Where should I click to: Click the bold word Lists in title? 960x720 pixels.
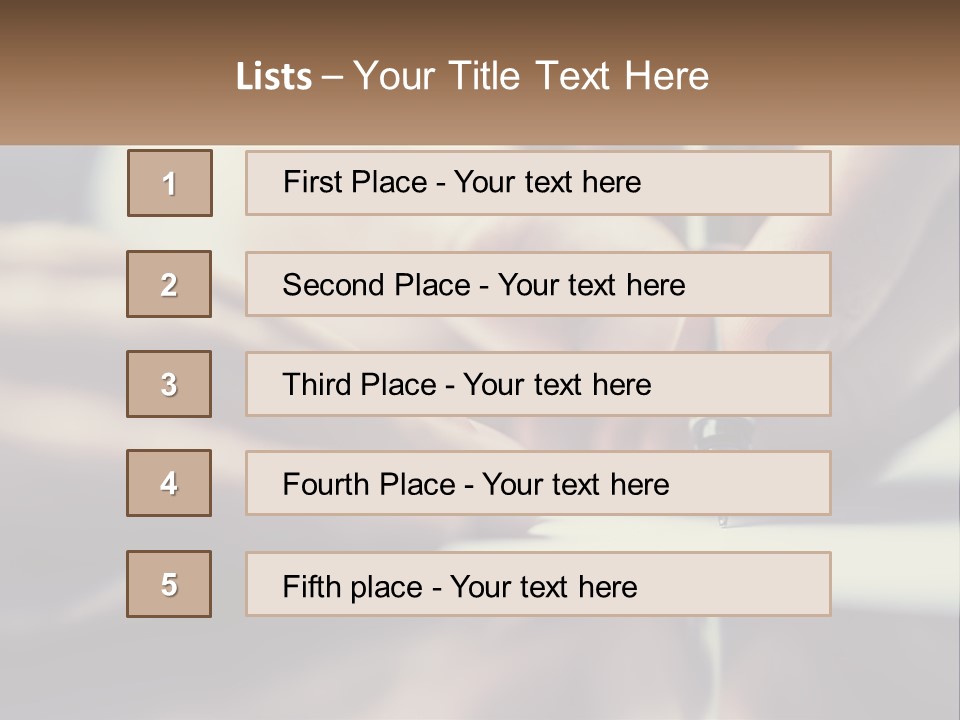(274, 77)
